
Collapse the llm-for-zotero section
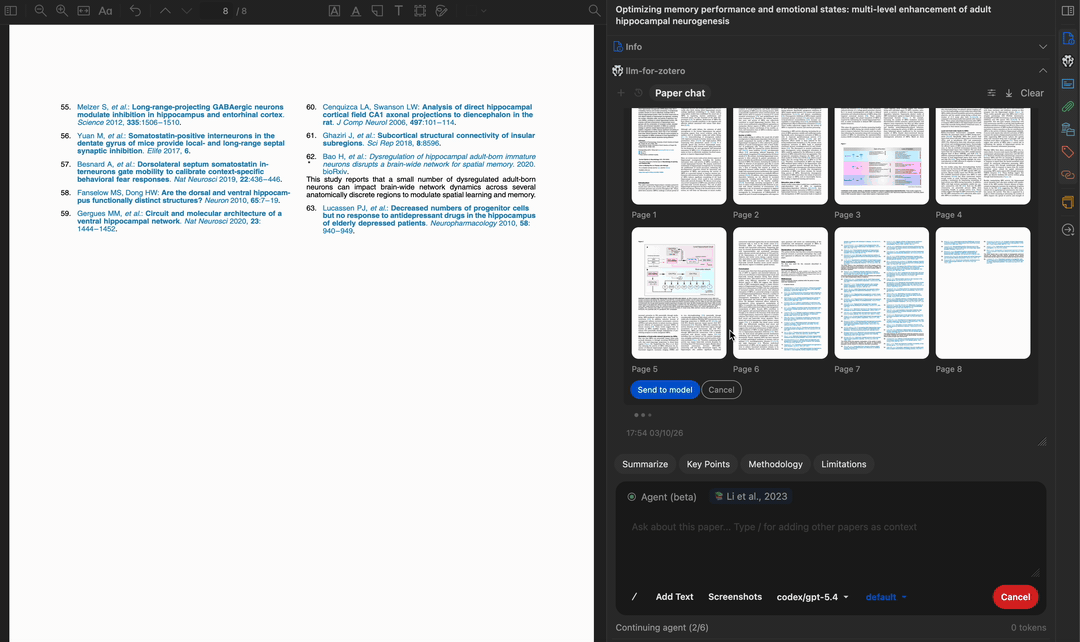click(1043, 71)
